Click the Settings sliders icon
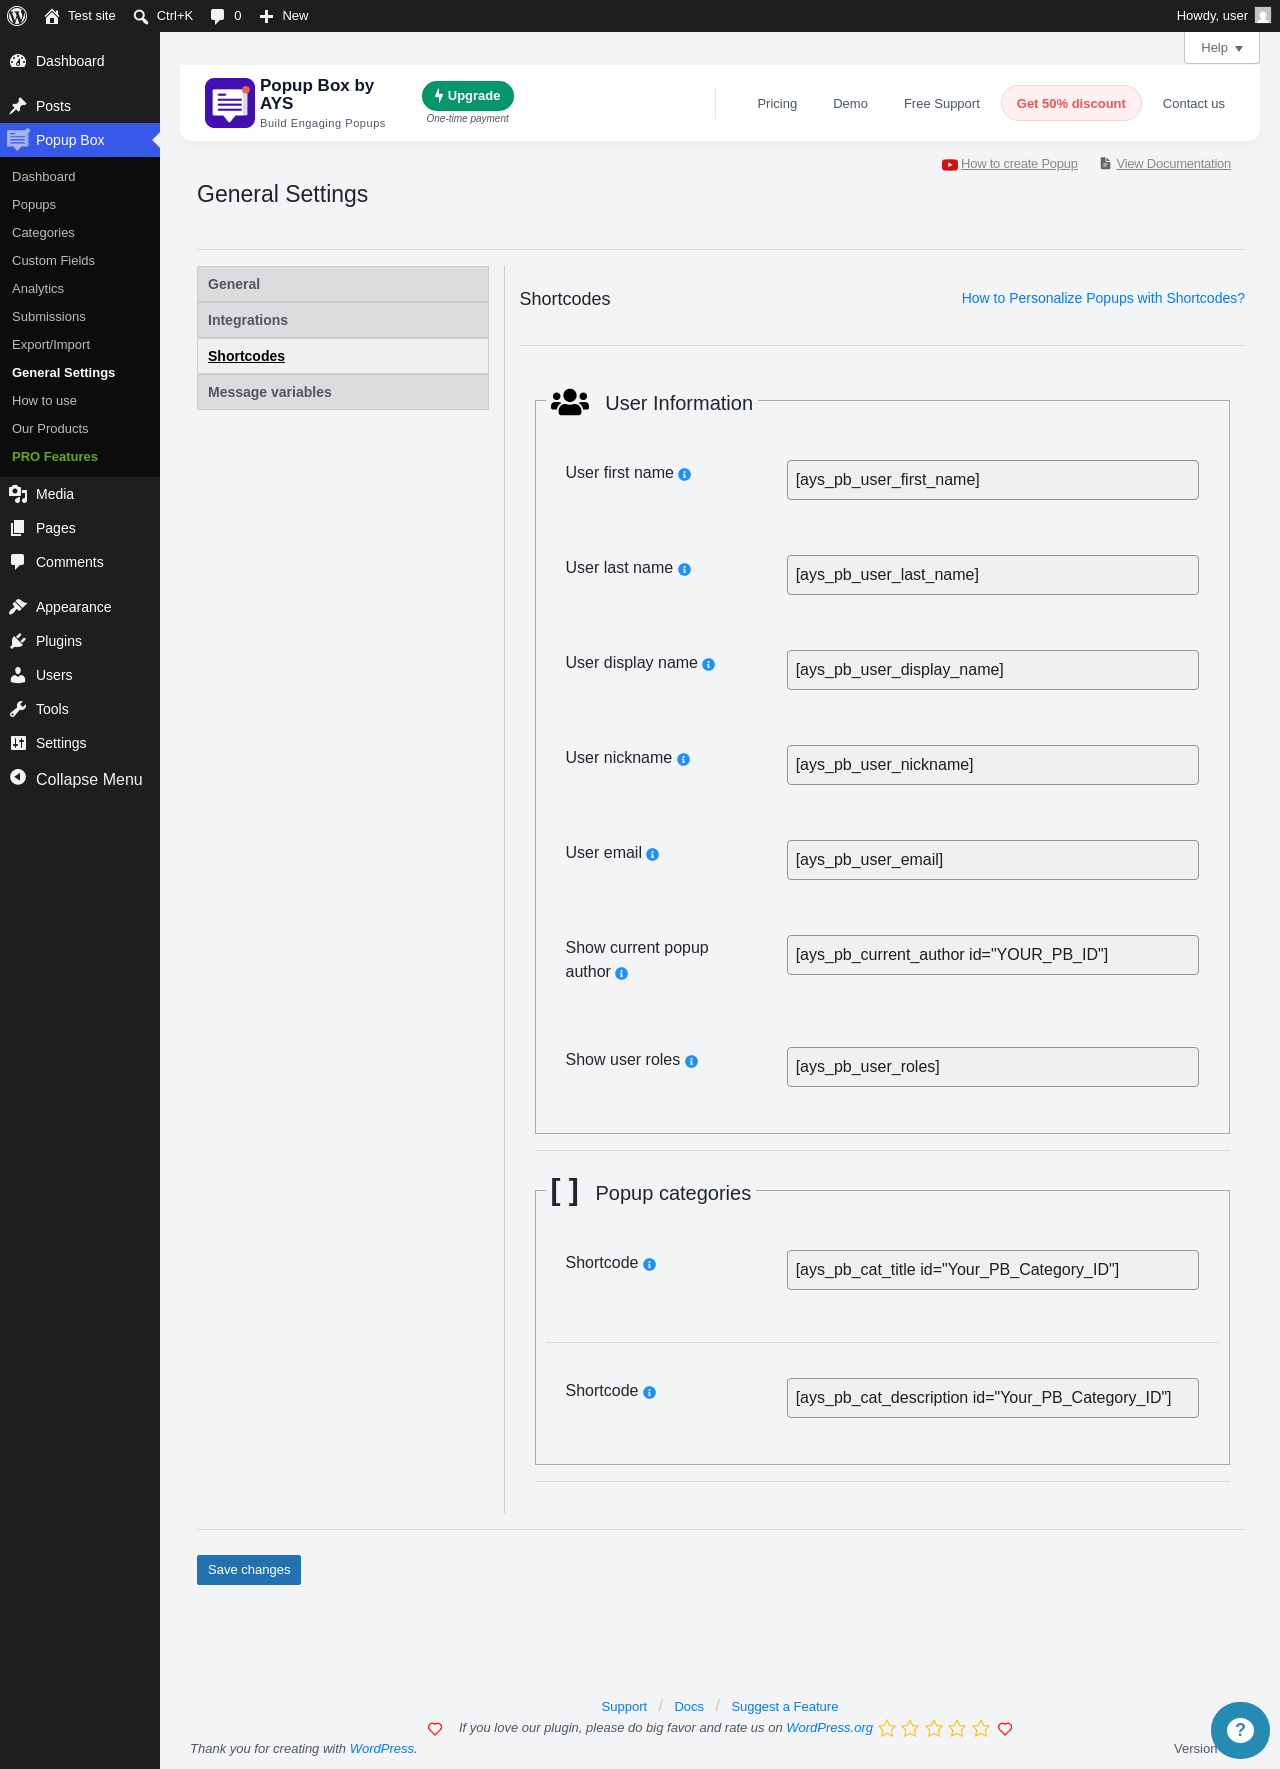Viewport: 1280px width, 1769px height. click(18, 743)
